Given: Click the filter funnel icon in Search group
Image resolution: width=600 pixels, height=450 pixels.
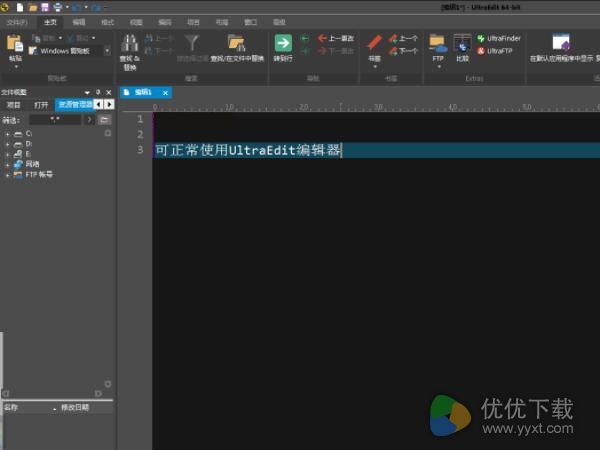Looking at the screenshot, I should pos(192,43).
